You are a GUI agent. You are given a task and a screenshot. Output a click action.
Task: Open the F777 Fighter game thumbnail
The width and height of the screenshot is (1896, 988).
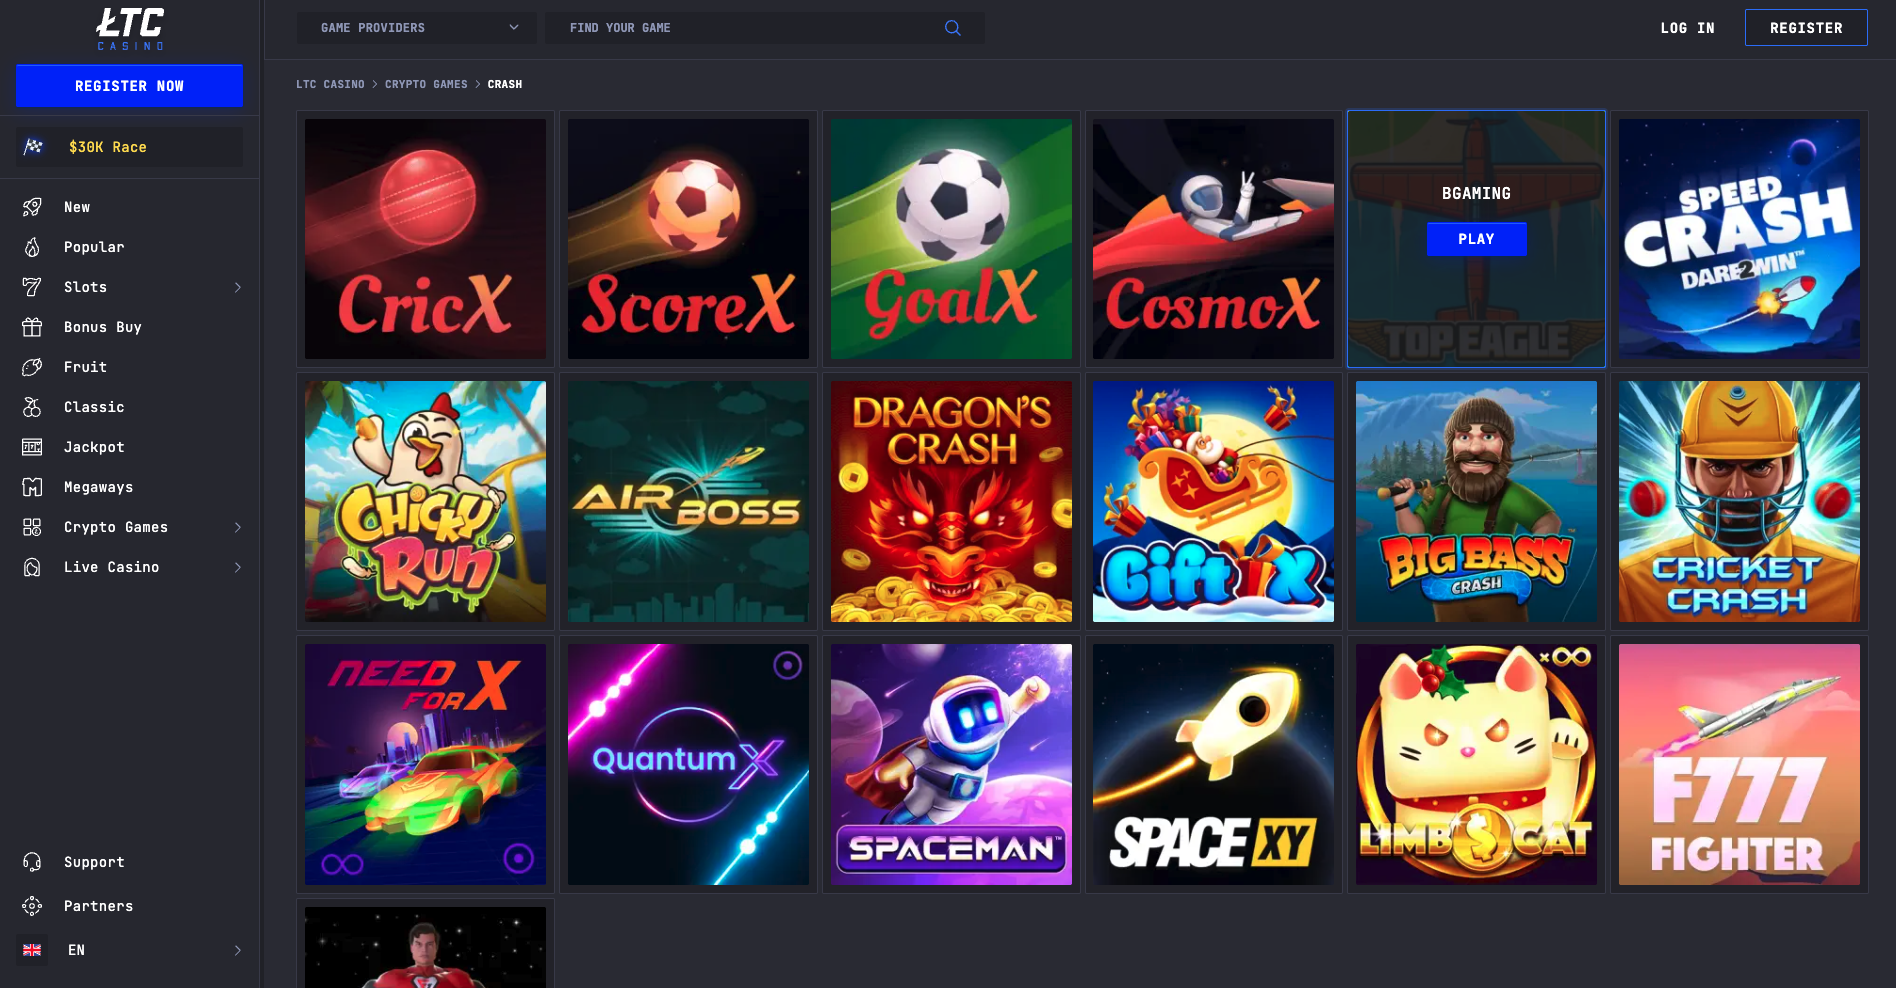[x=1739, y=764]
